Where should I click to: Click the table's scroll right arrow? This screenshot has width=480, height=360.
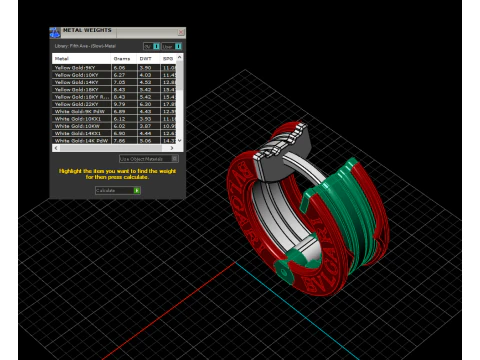(172, 148)
